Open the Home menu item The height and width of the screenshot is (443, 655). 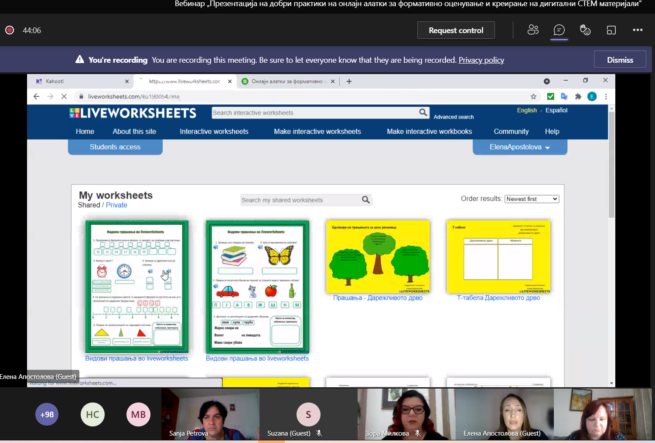click(85, 131)
